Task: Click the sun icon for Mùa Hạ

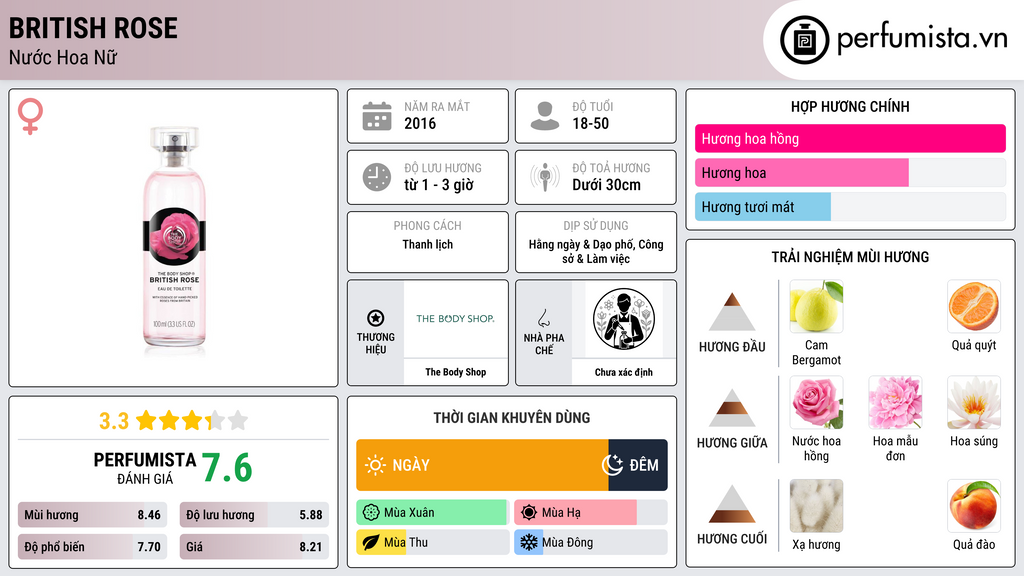Action: (x=529, y=513)
